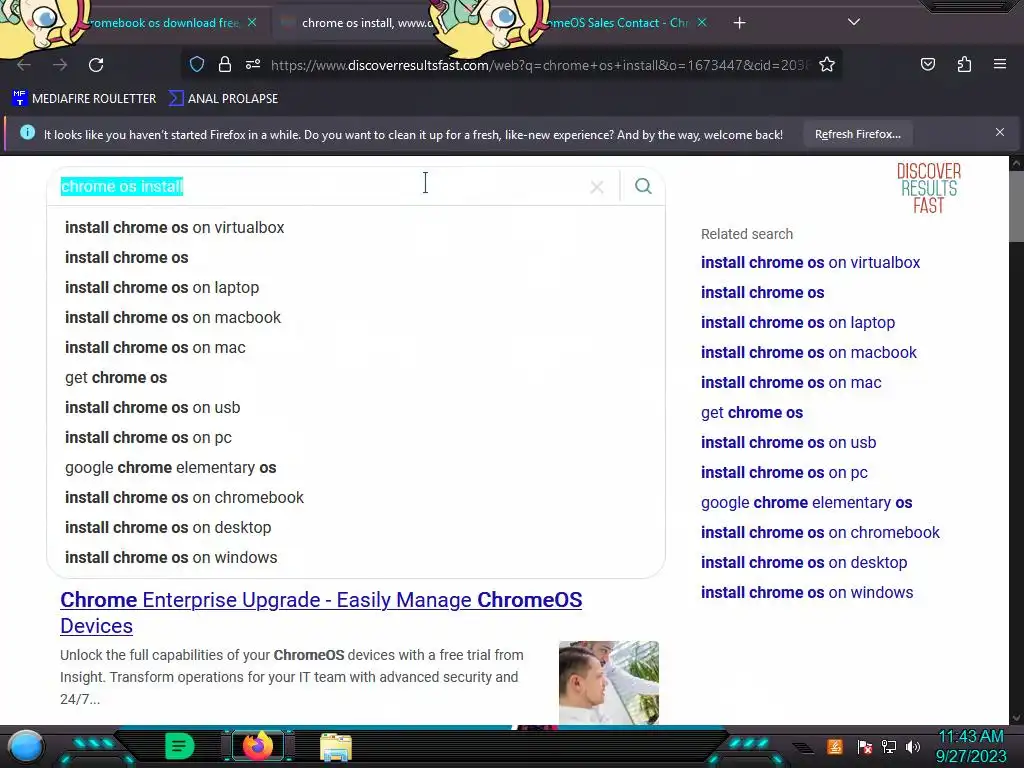The image size is (1024, 768).
Task: Select suggestion install chrome os on windows
Action: tap(171, 558)
